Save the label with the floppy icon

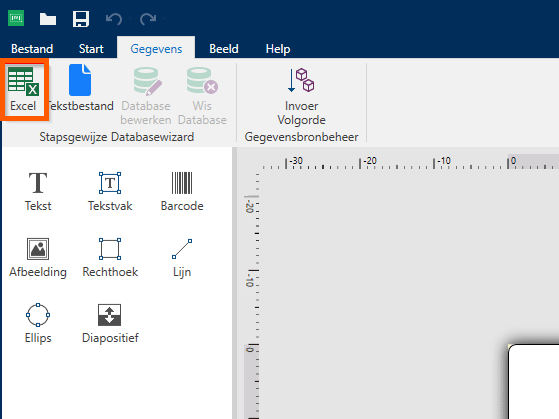tap(81, 19)
